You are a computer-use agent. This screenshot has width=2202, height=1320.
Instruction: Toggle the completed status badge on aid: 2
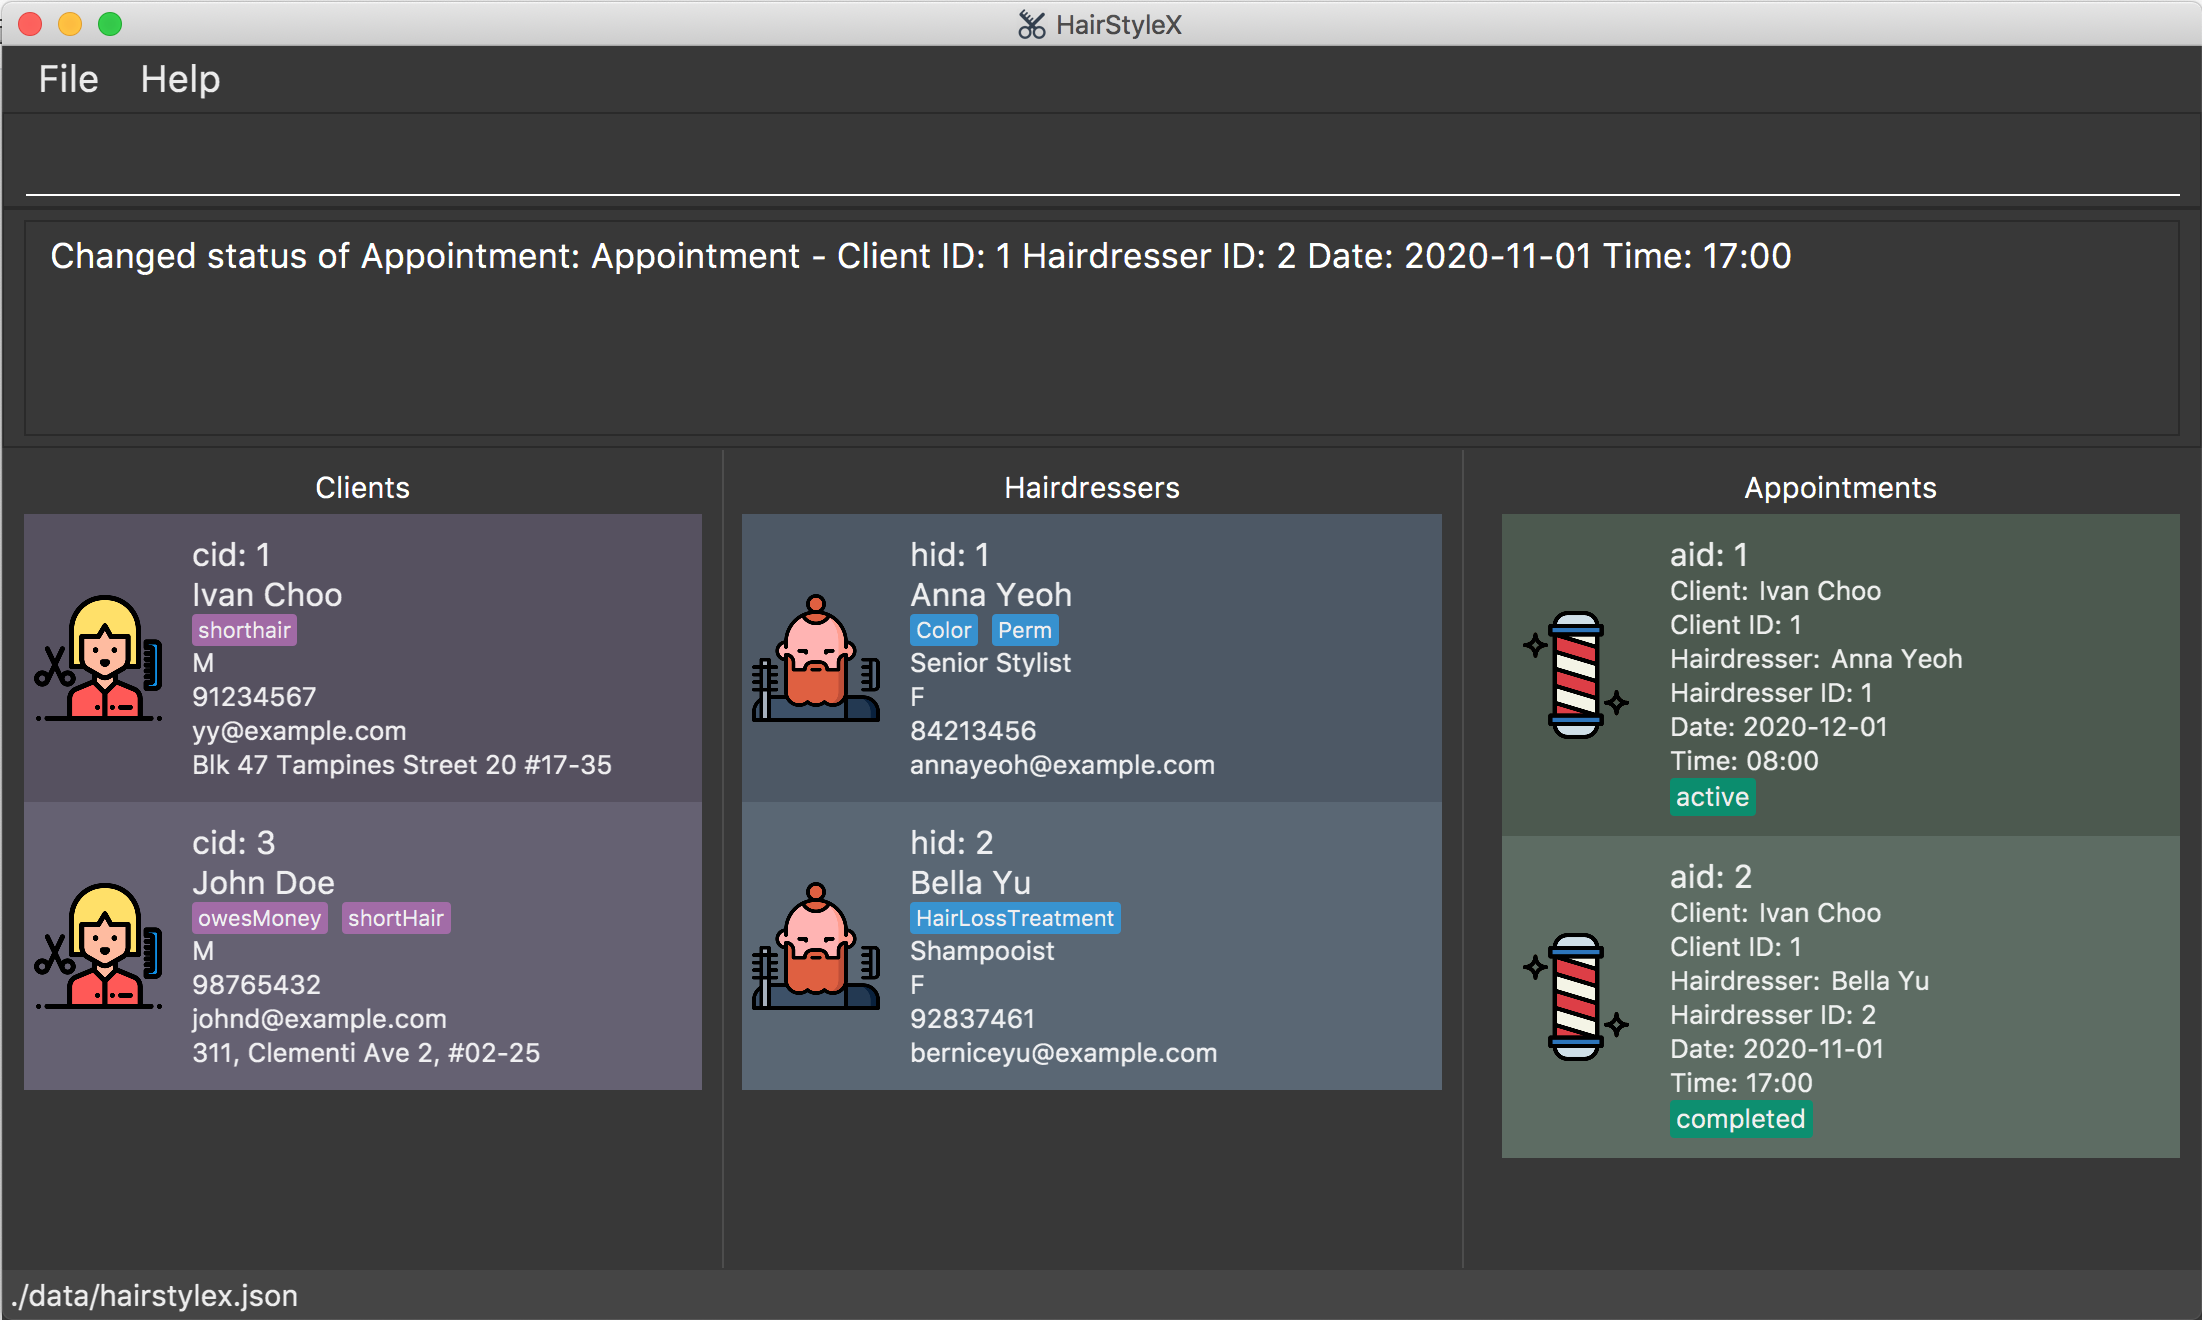[1742, 1119]
